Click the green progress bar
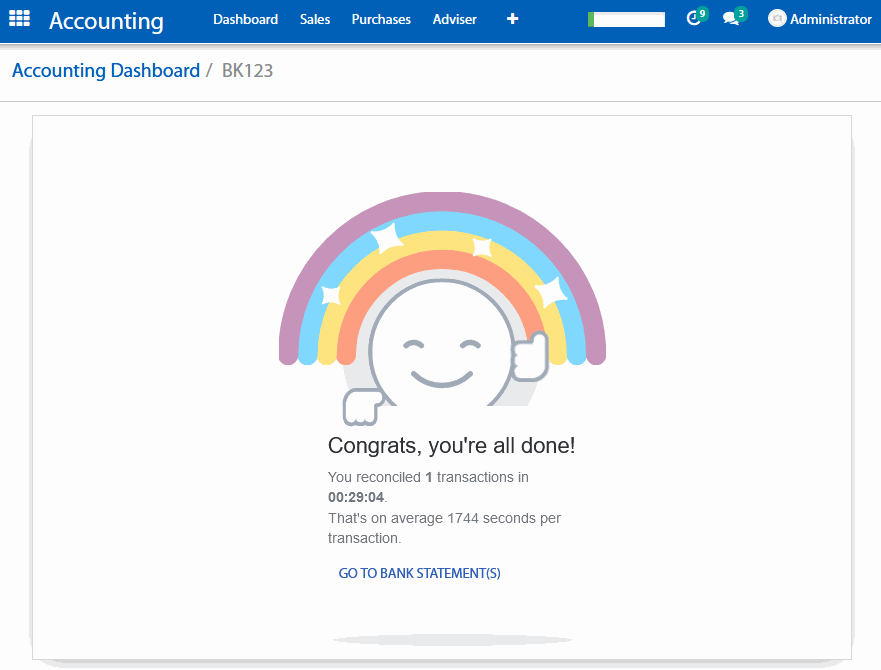The image size is (881, 670). coord(626,19)
